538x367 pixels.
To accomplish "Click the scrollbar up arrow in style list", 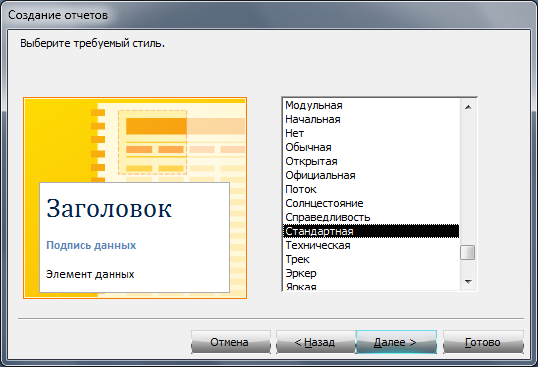I will [468, 107].
